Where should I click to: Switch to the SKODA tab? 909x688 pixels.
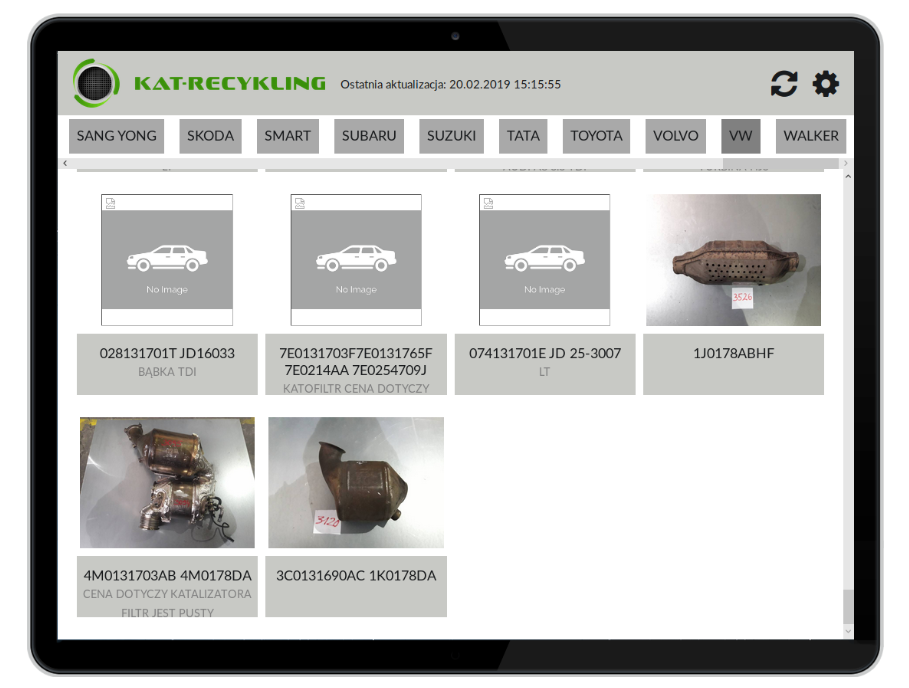(210, 136)
